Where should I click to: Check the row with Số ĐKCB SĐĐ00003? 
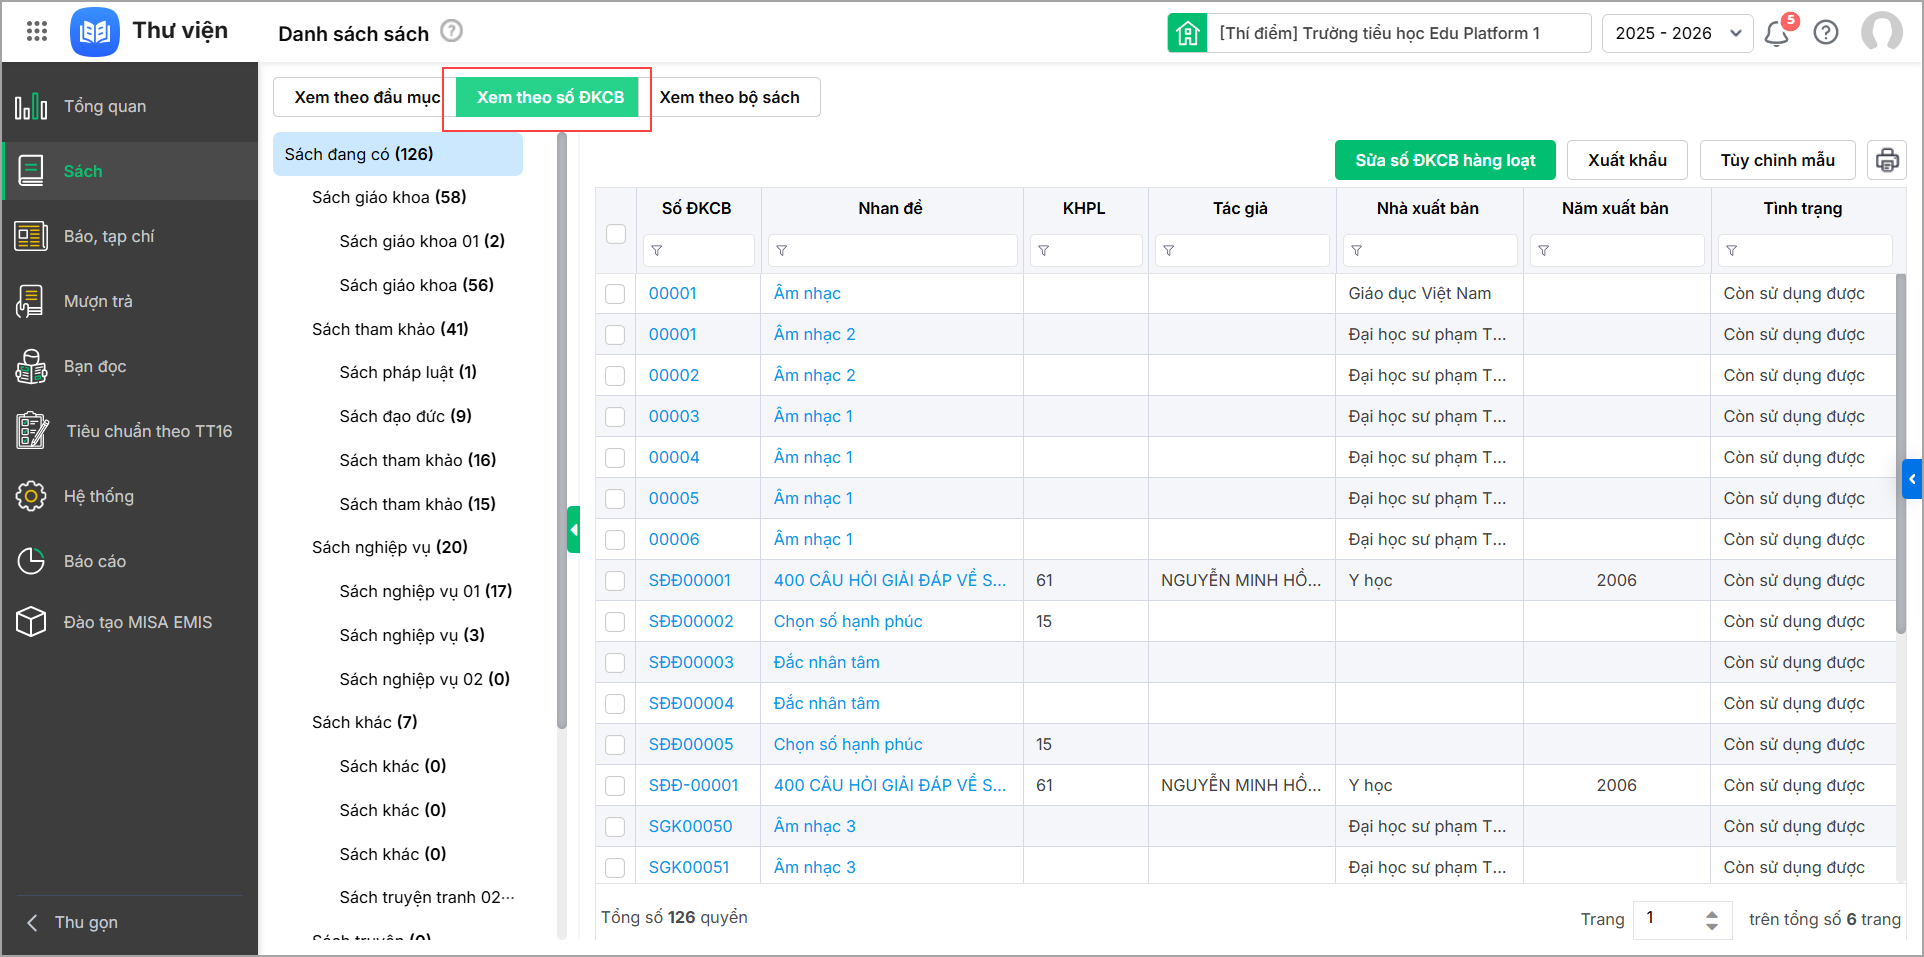tap(615, 663)
